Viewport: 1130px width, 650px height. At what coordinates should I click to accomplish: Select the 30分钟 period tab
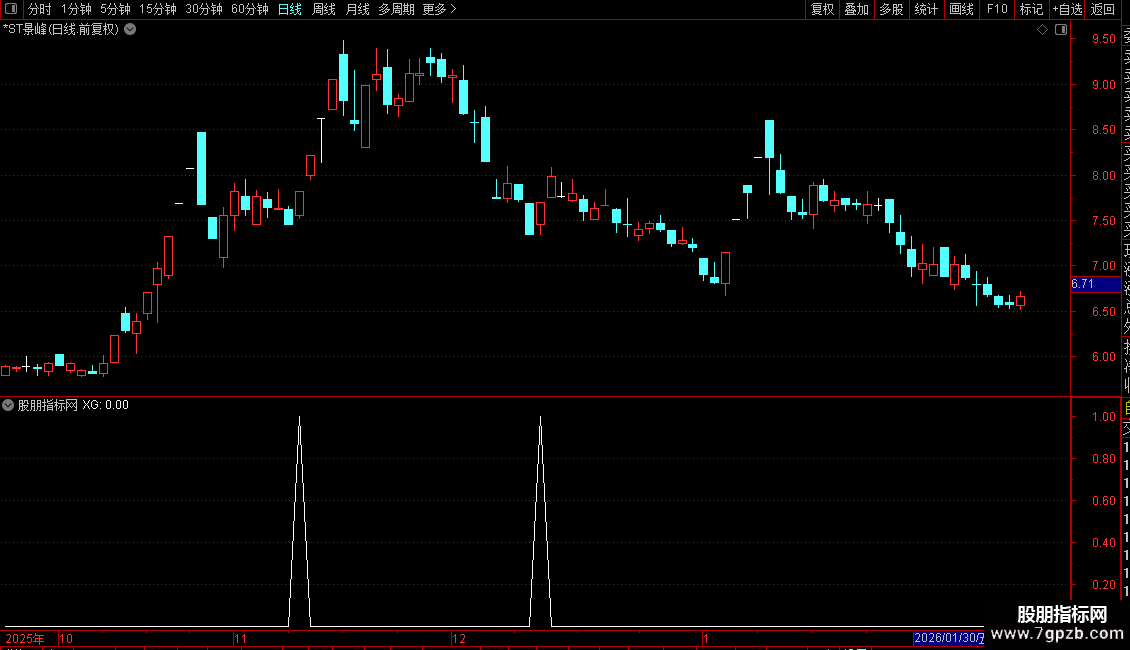203,9
